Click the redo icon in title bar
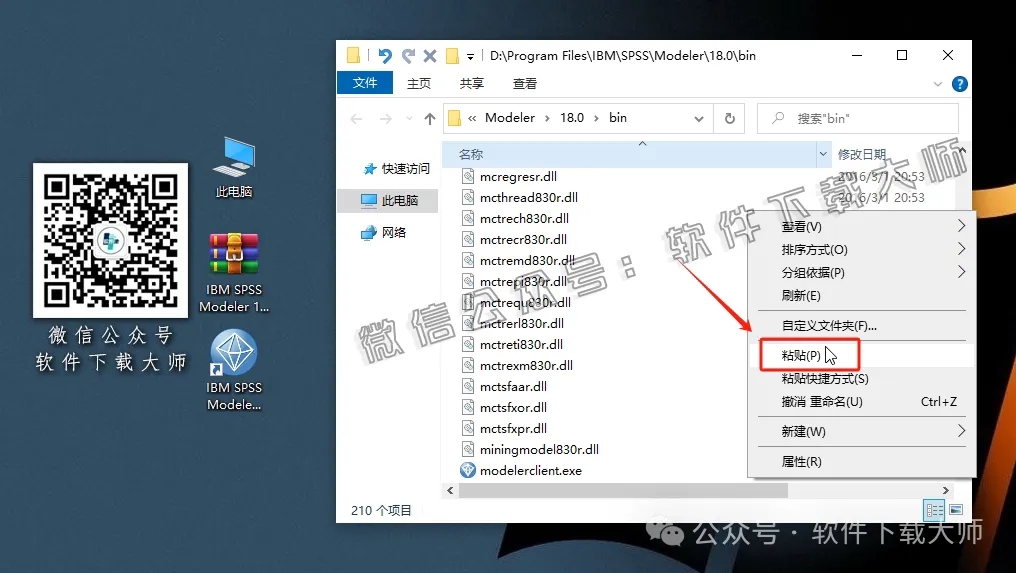Image resolution: width=1016 pixels, height=573 pixels. point(408,56)
